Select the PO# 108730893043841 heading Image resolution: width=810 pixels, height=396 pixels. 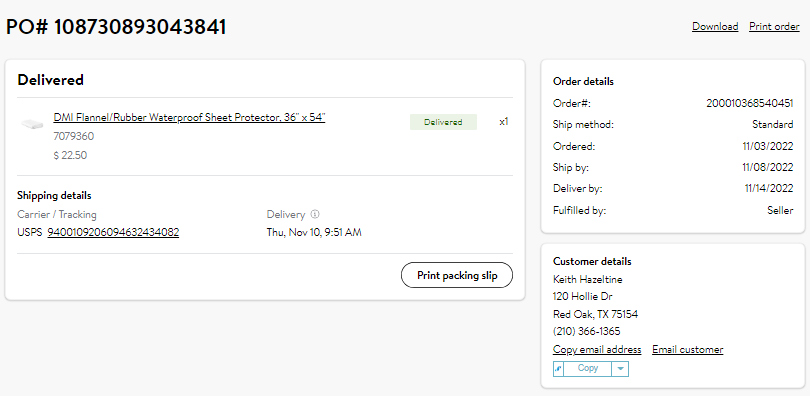[116, 27]
